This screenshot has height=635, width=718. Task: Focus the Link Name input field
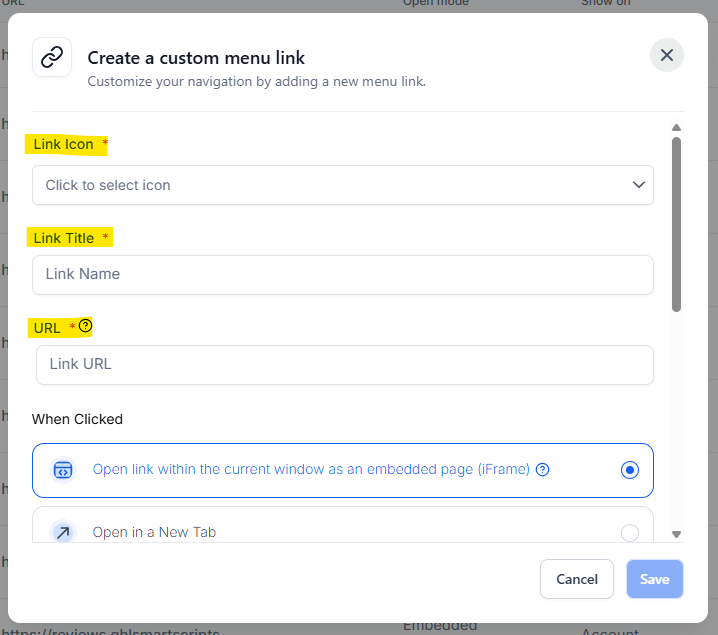(x=343, y=274)
